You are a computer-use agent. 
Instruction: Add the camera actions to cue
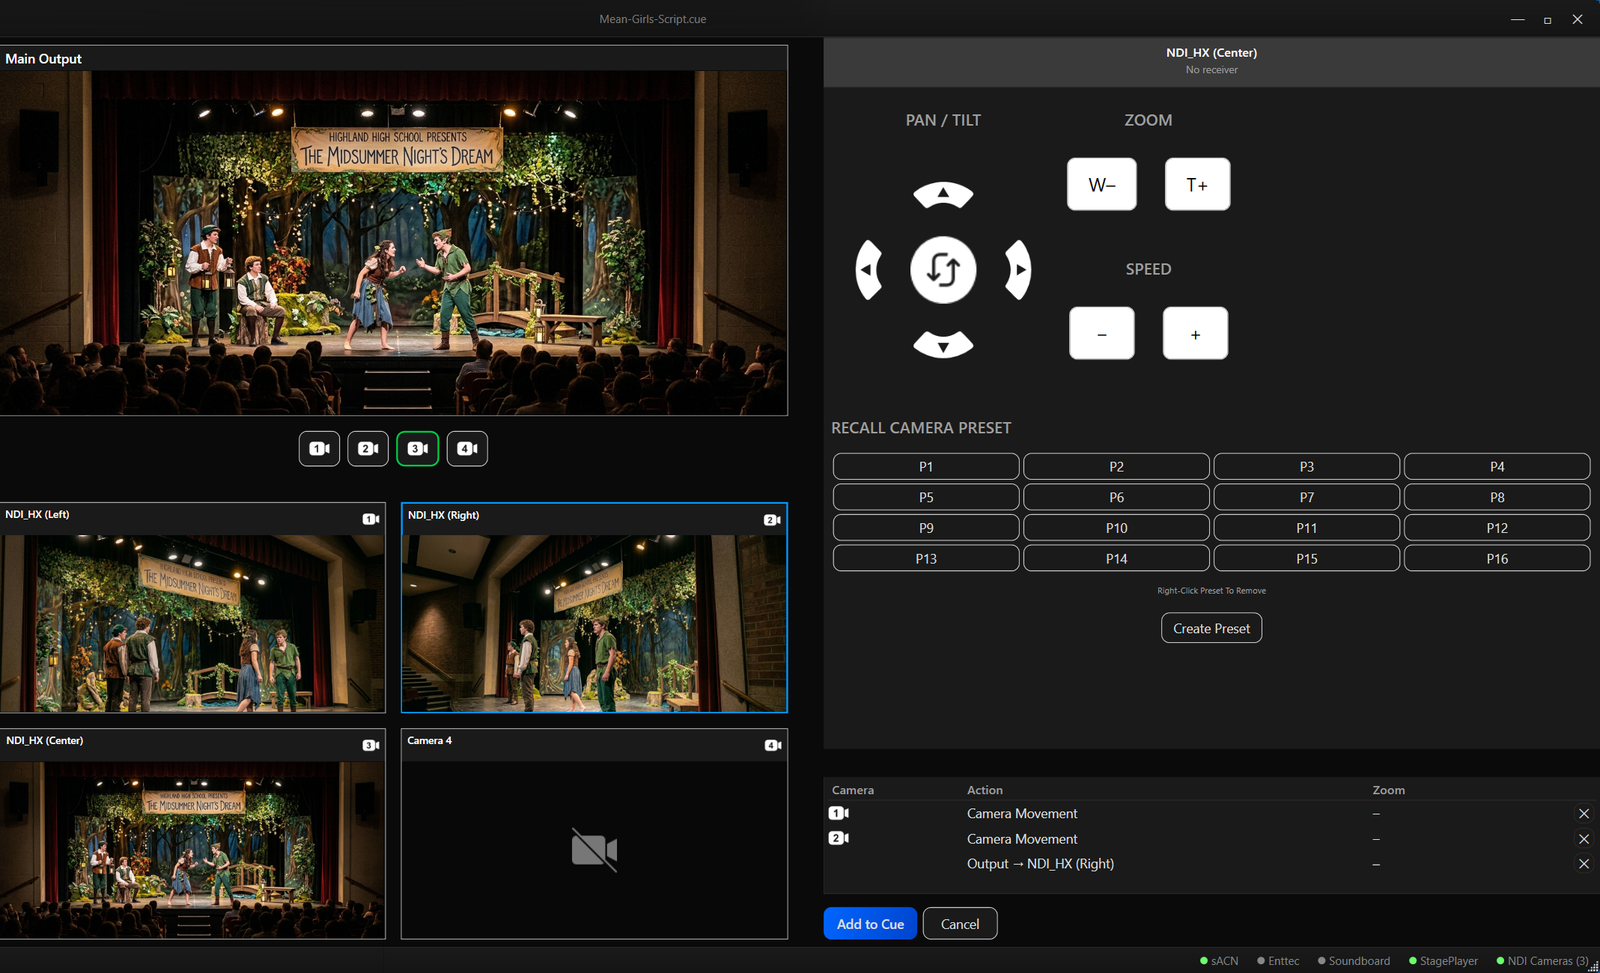point(870,924)
